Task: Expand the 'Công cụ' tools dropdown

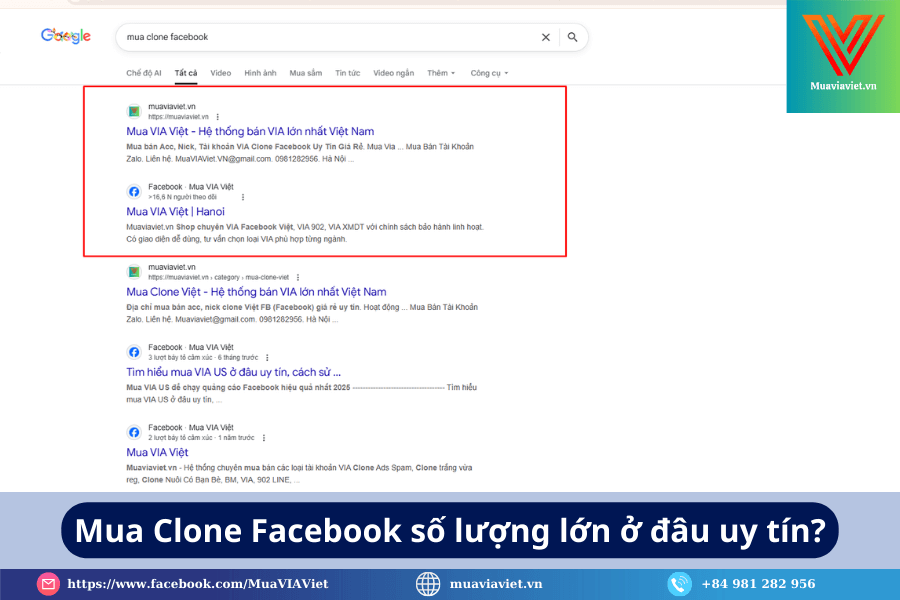Action: 489,73
